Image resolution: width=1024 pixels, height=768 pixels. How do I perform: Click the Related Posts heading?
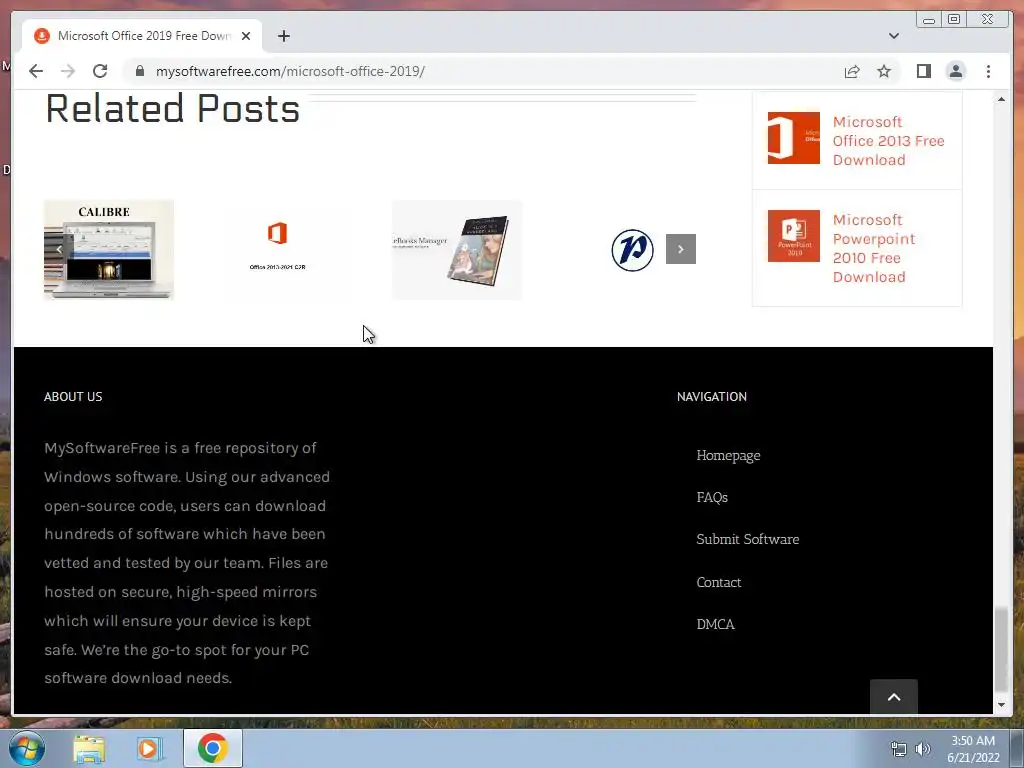click(x=172, y=108)
